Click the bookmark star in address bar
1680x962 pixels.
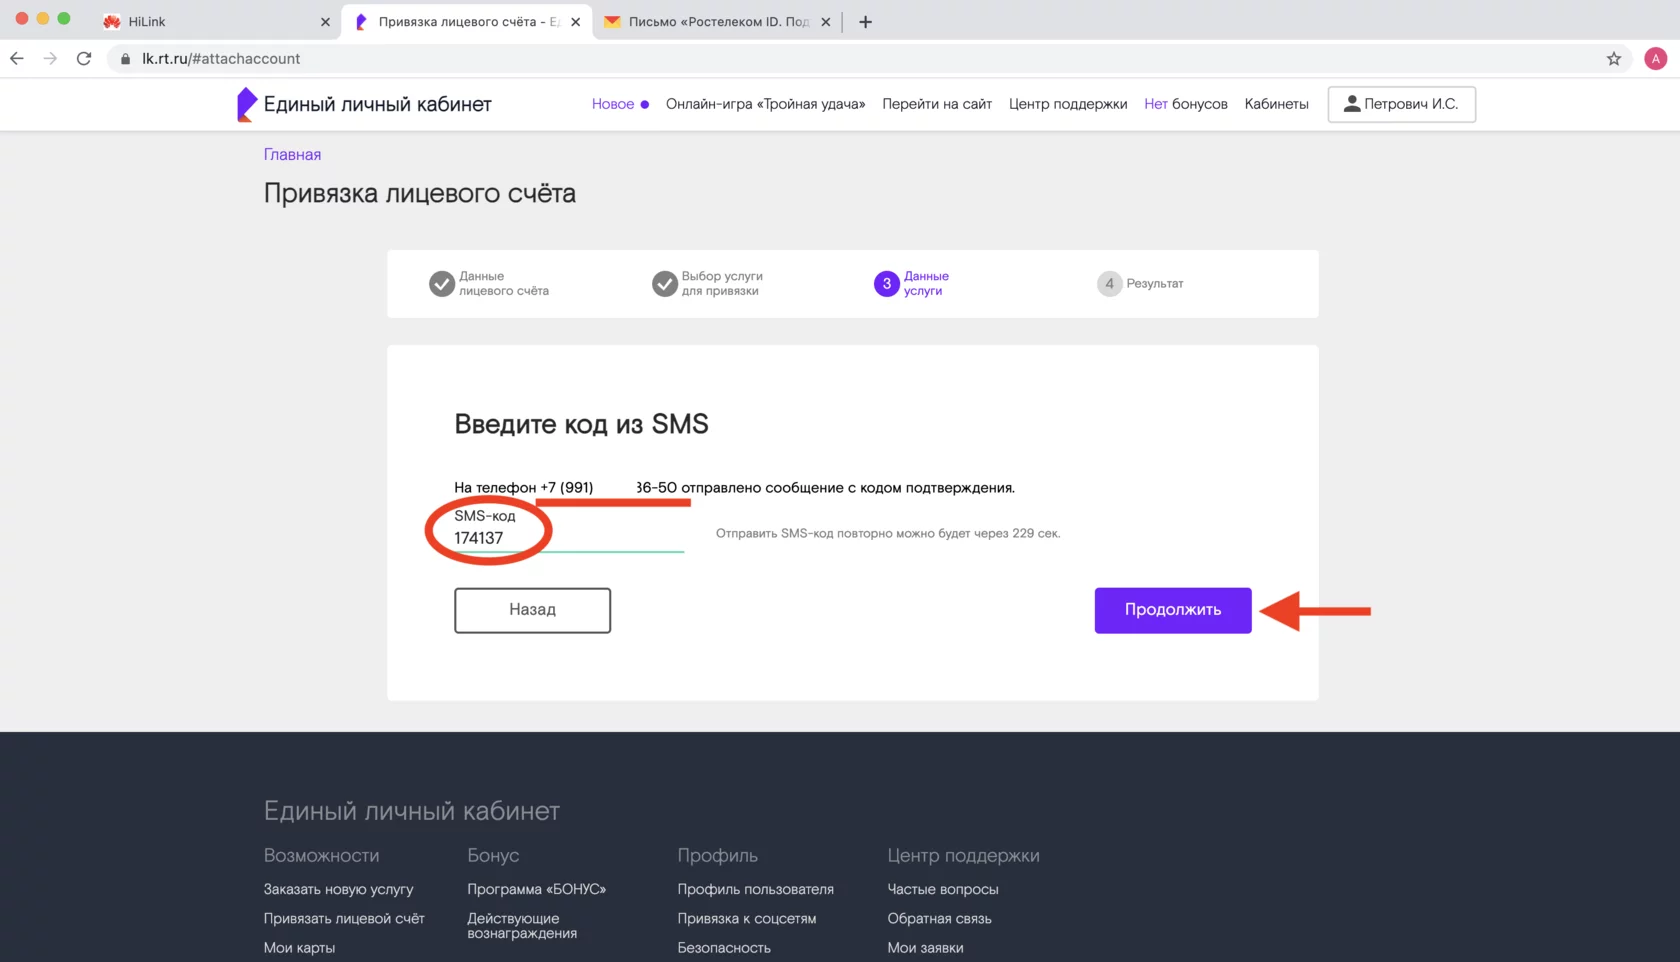point(1613,58)
